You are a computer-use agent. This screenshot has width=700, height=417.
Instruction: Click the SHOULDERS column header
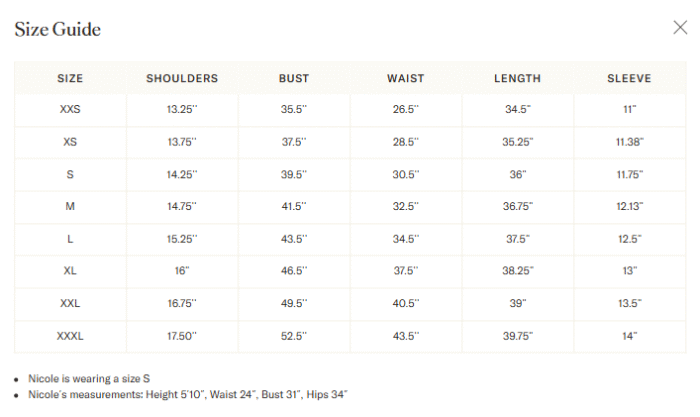pyautogui.click(x=182, y=79)
